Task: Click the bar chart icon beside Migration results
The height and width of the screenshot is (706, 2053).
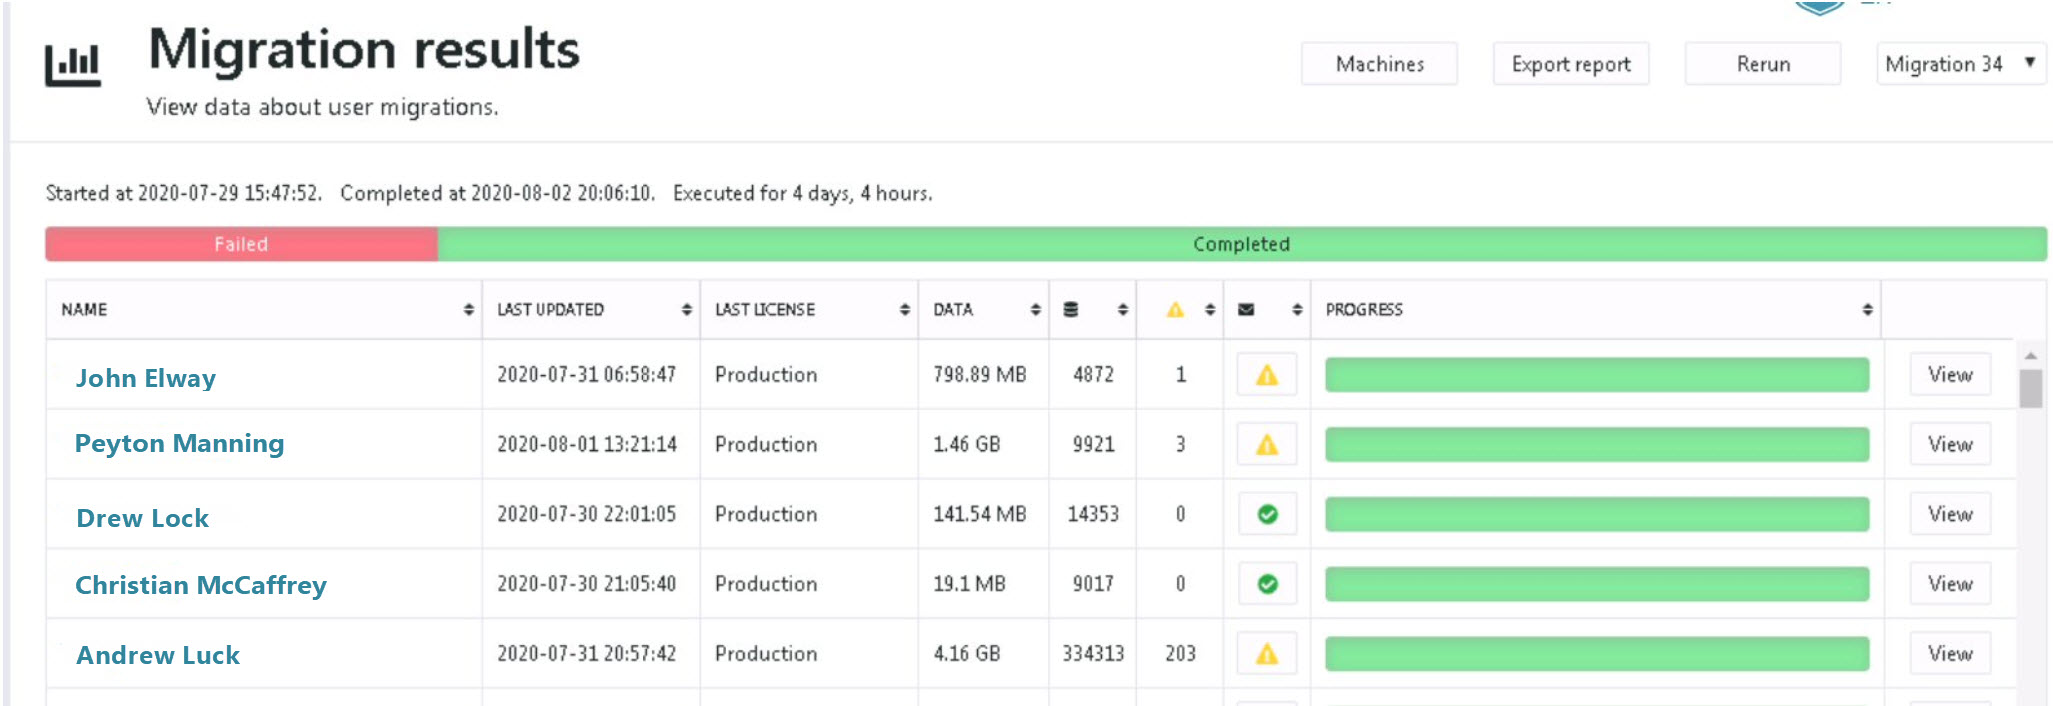Action: (x=73, y=65)
